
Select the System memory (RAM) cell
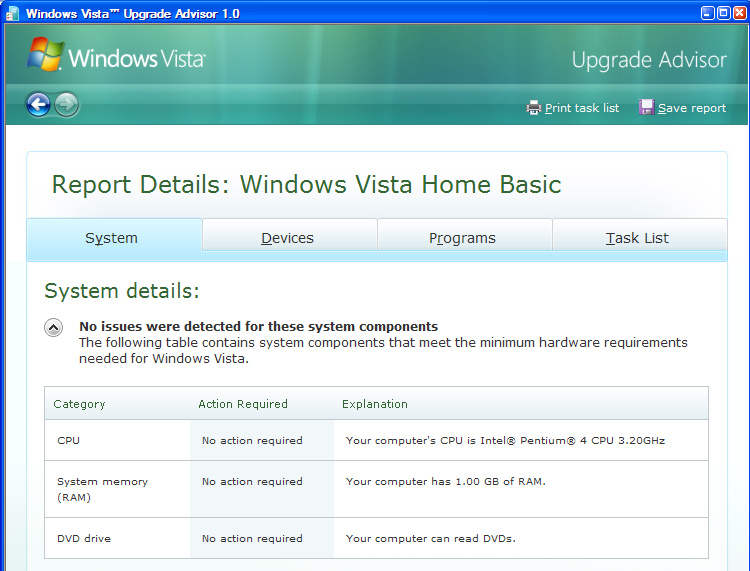(117, 489)
